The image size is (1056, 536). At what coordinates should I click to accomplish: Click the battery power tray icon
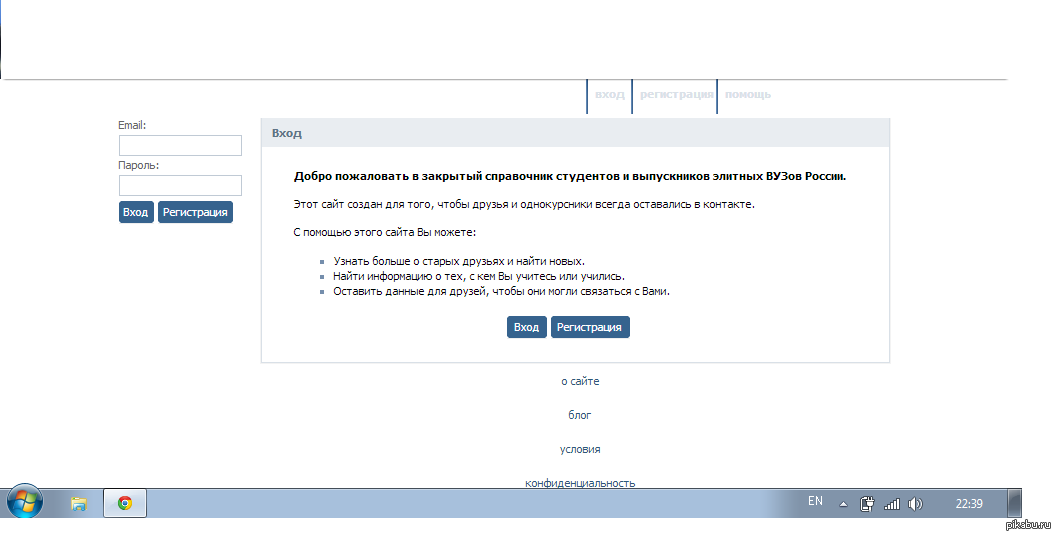pos(868,503)
